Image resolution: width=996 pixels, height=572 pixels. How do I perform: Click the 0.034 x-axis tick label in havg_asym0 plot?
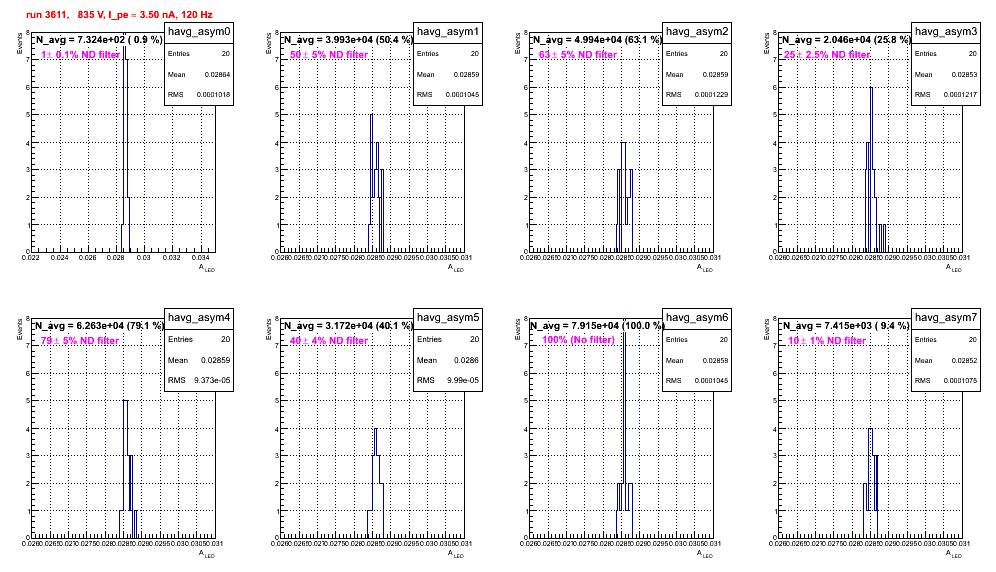(x=201, y=257)
